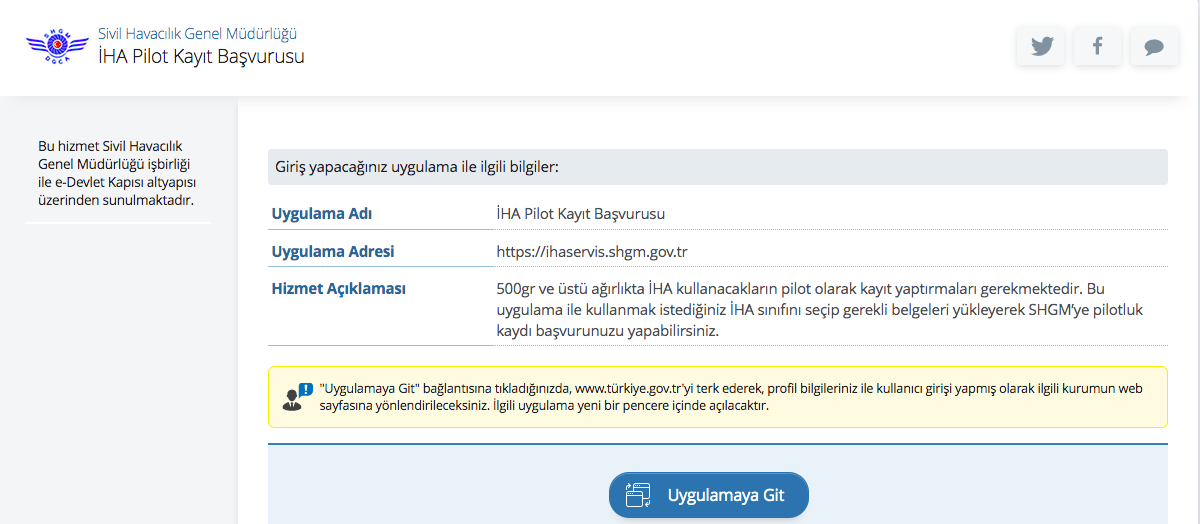Image resolution: width=1200 pixels, height=524 pixels.
Task: Click the 'Giriş yapacağınız uygulama' section header
Action: (x=718, y=167)
